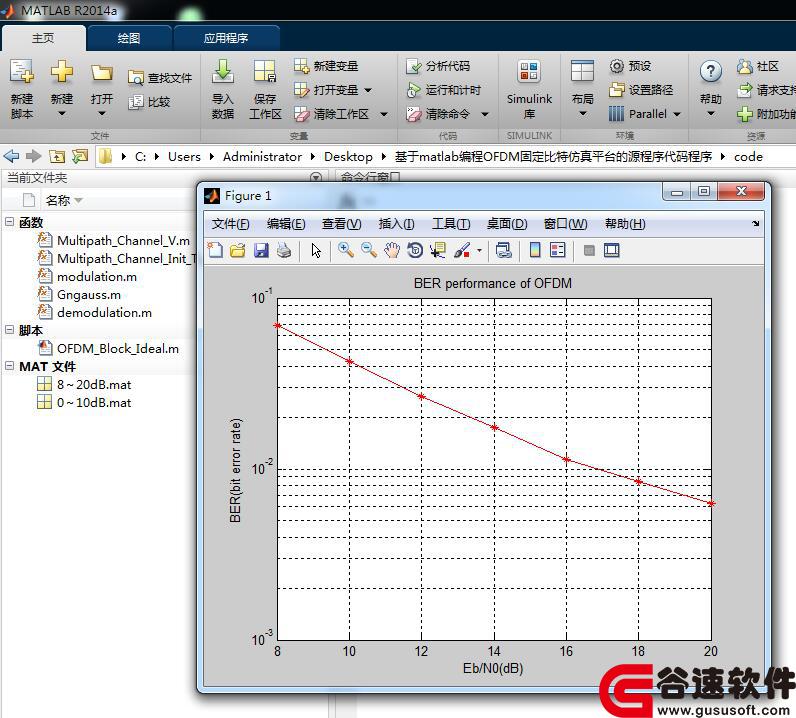Click Run and Time (运行和计时)
The width and height of the screenshot is (796, 718).
coord(443,90)
